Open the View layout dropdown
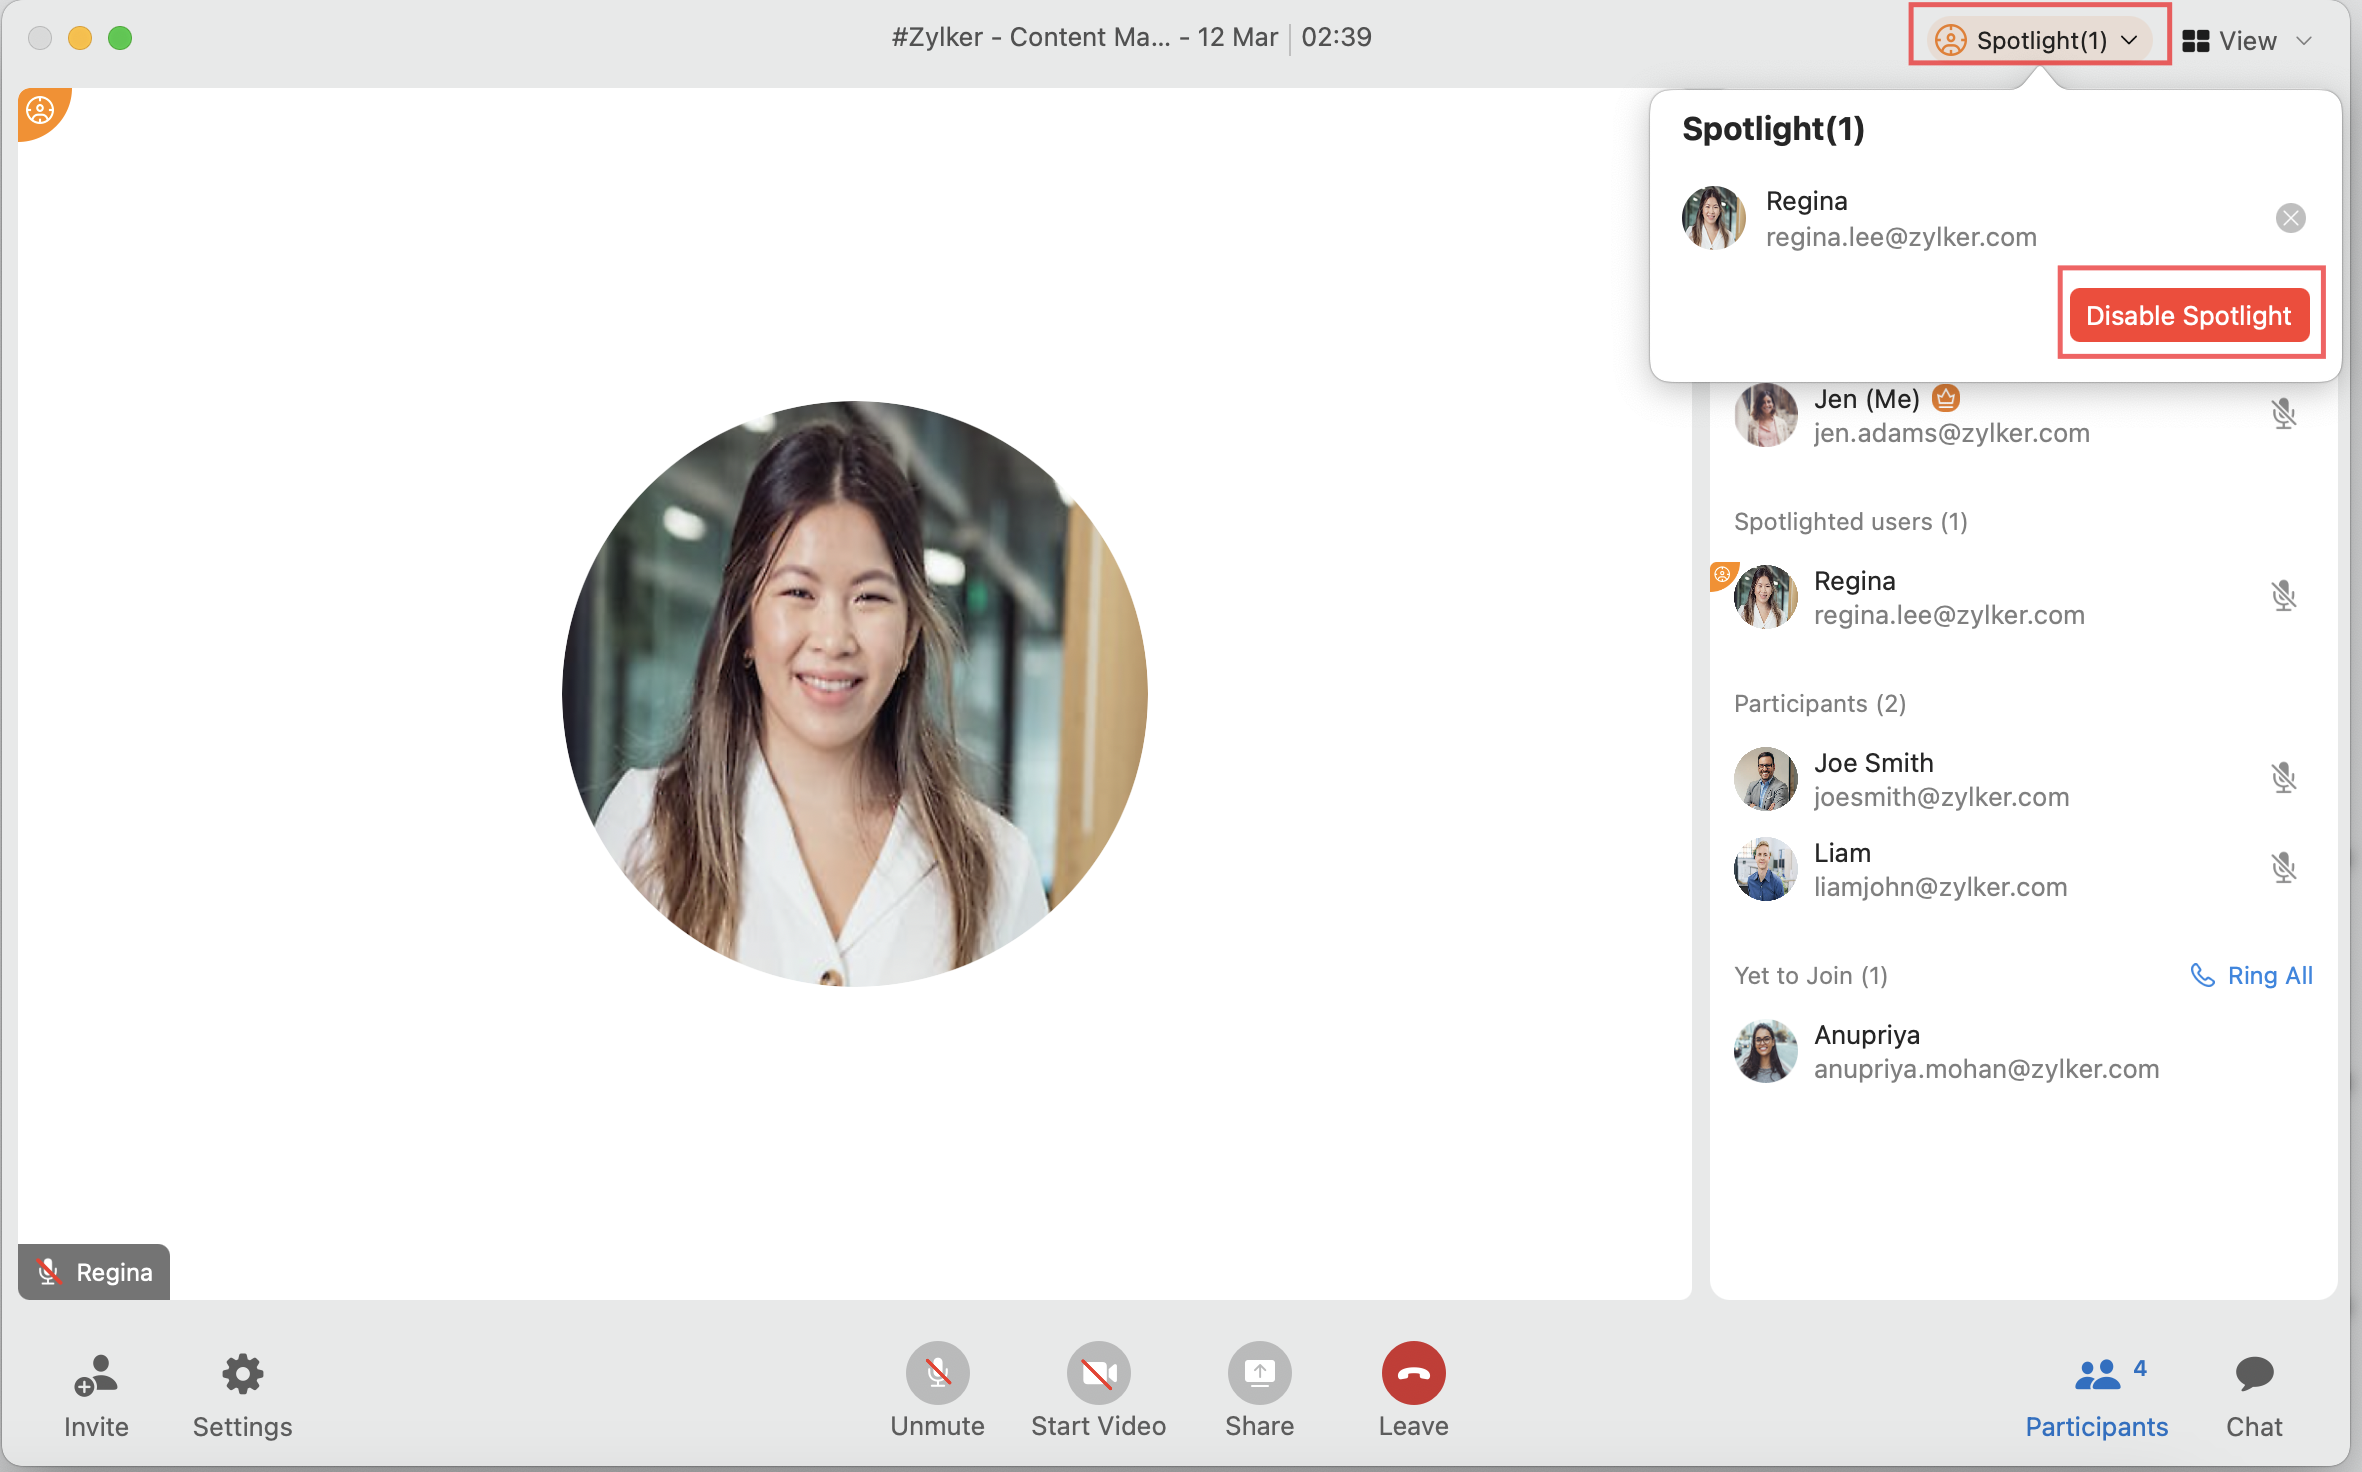 [2247, 40]
